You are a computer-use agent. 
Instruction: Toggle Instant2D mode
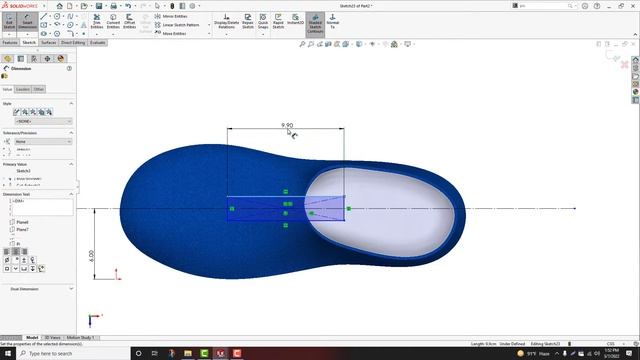point(296,20)
